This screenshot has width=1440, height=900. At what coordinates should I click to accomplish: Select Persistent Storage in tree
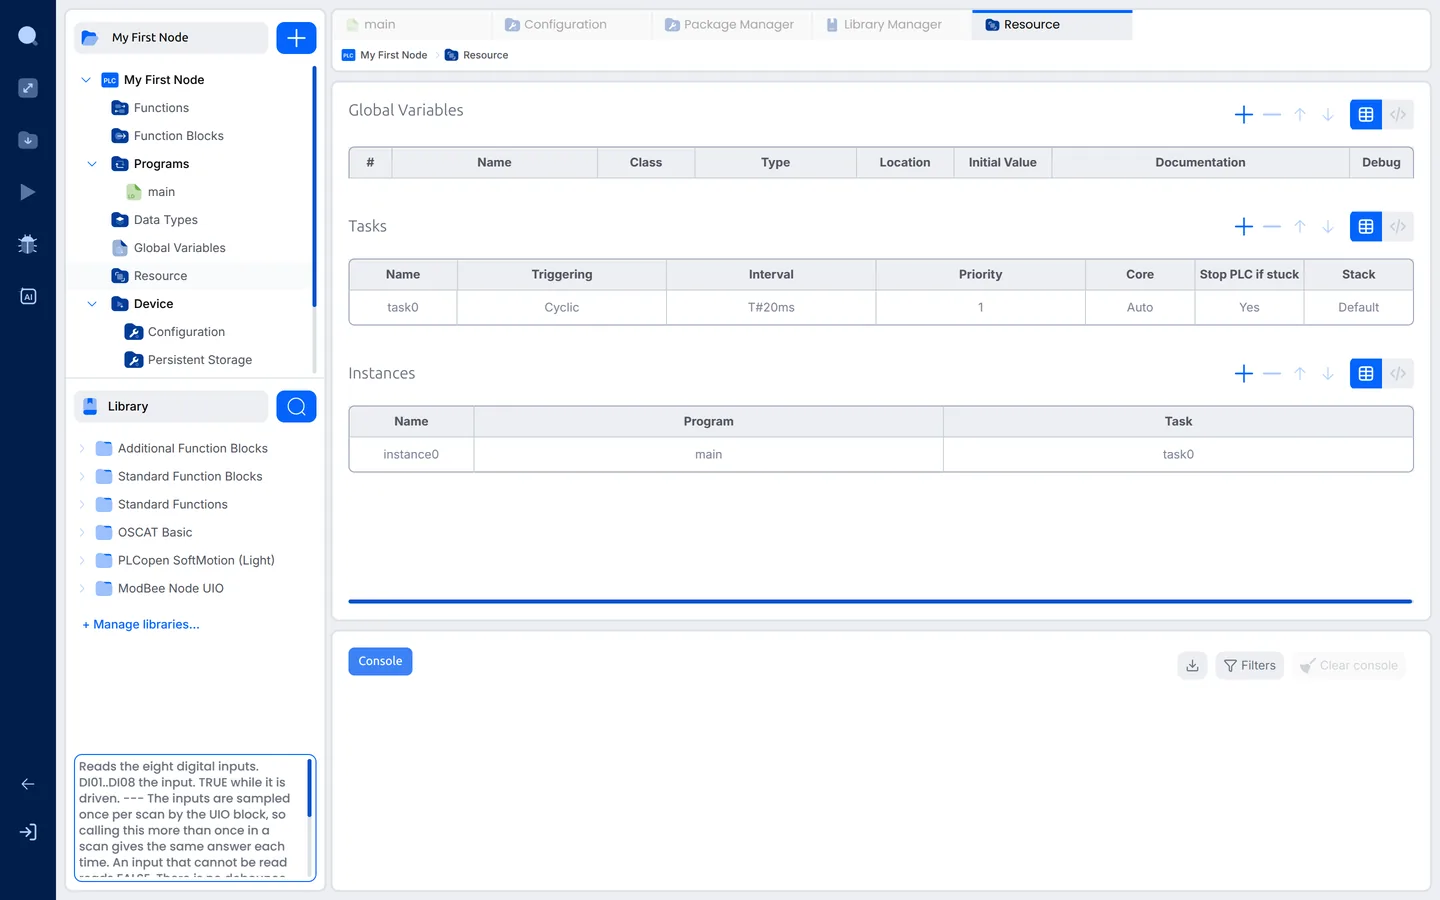[188, 360]
